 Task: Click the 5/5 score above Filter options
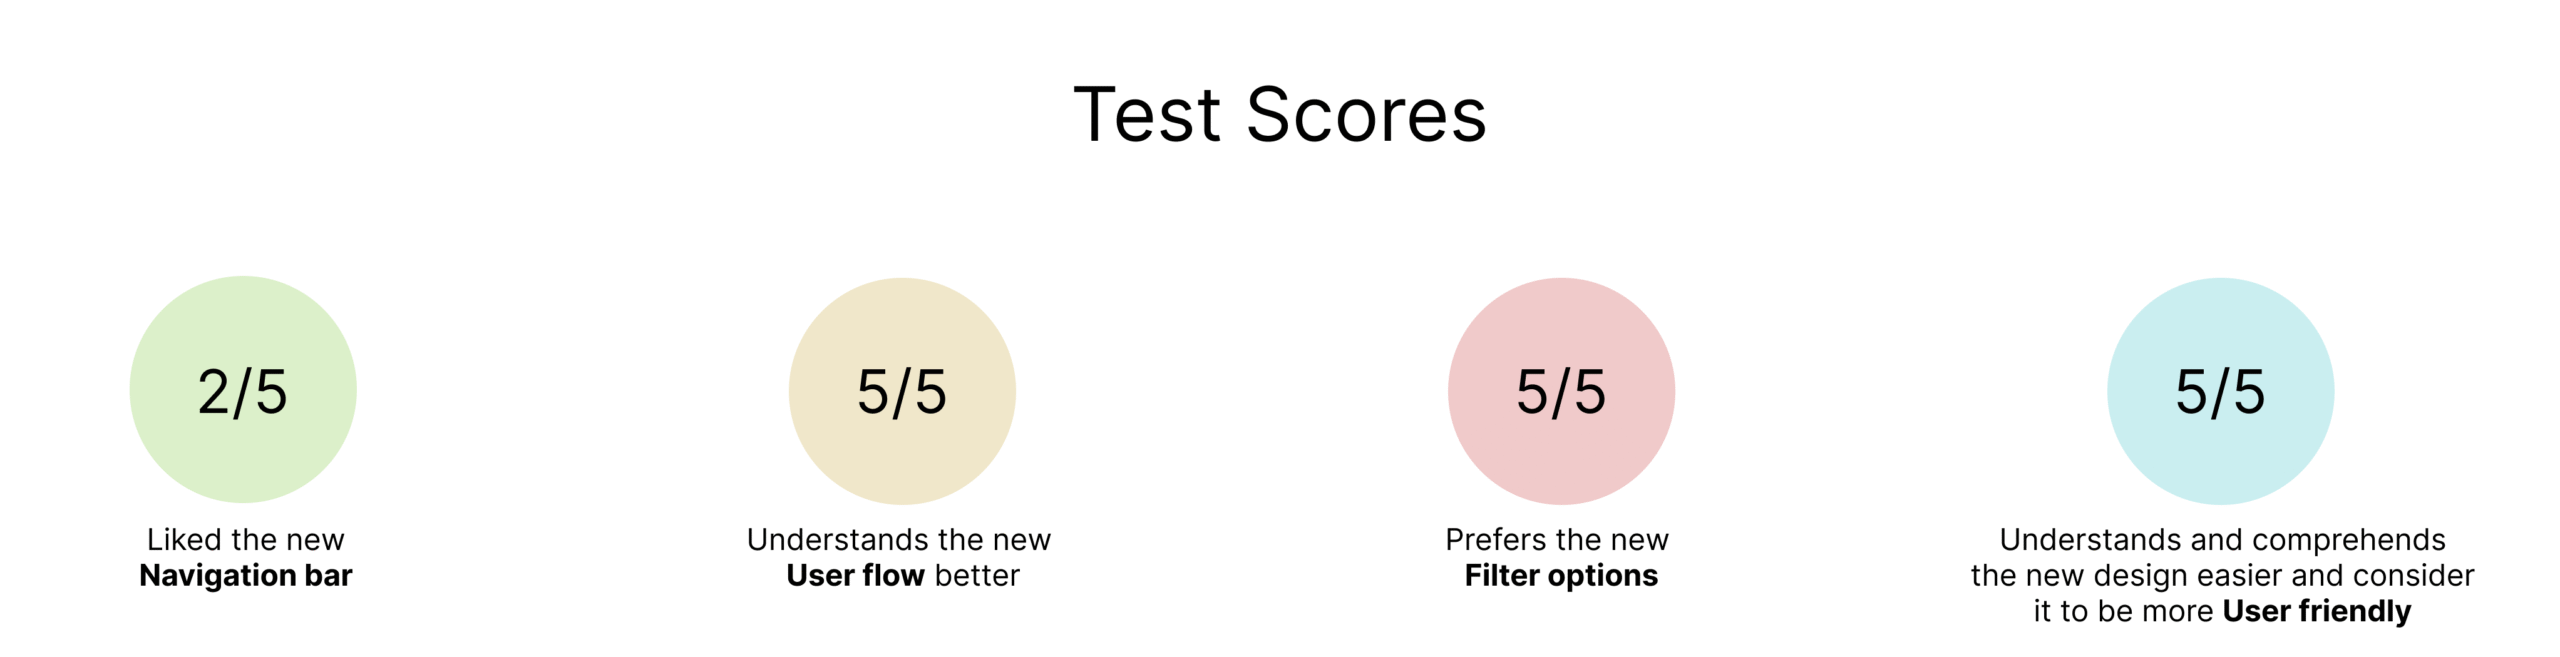(x=1561, y=391)
